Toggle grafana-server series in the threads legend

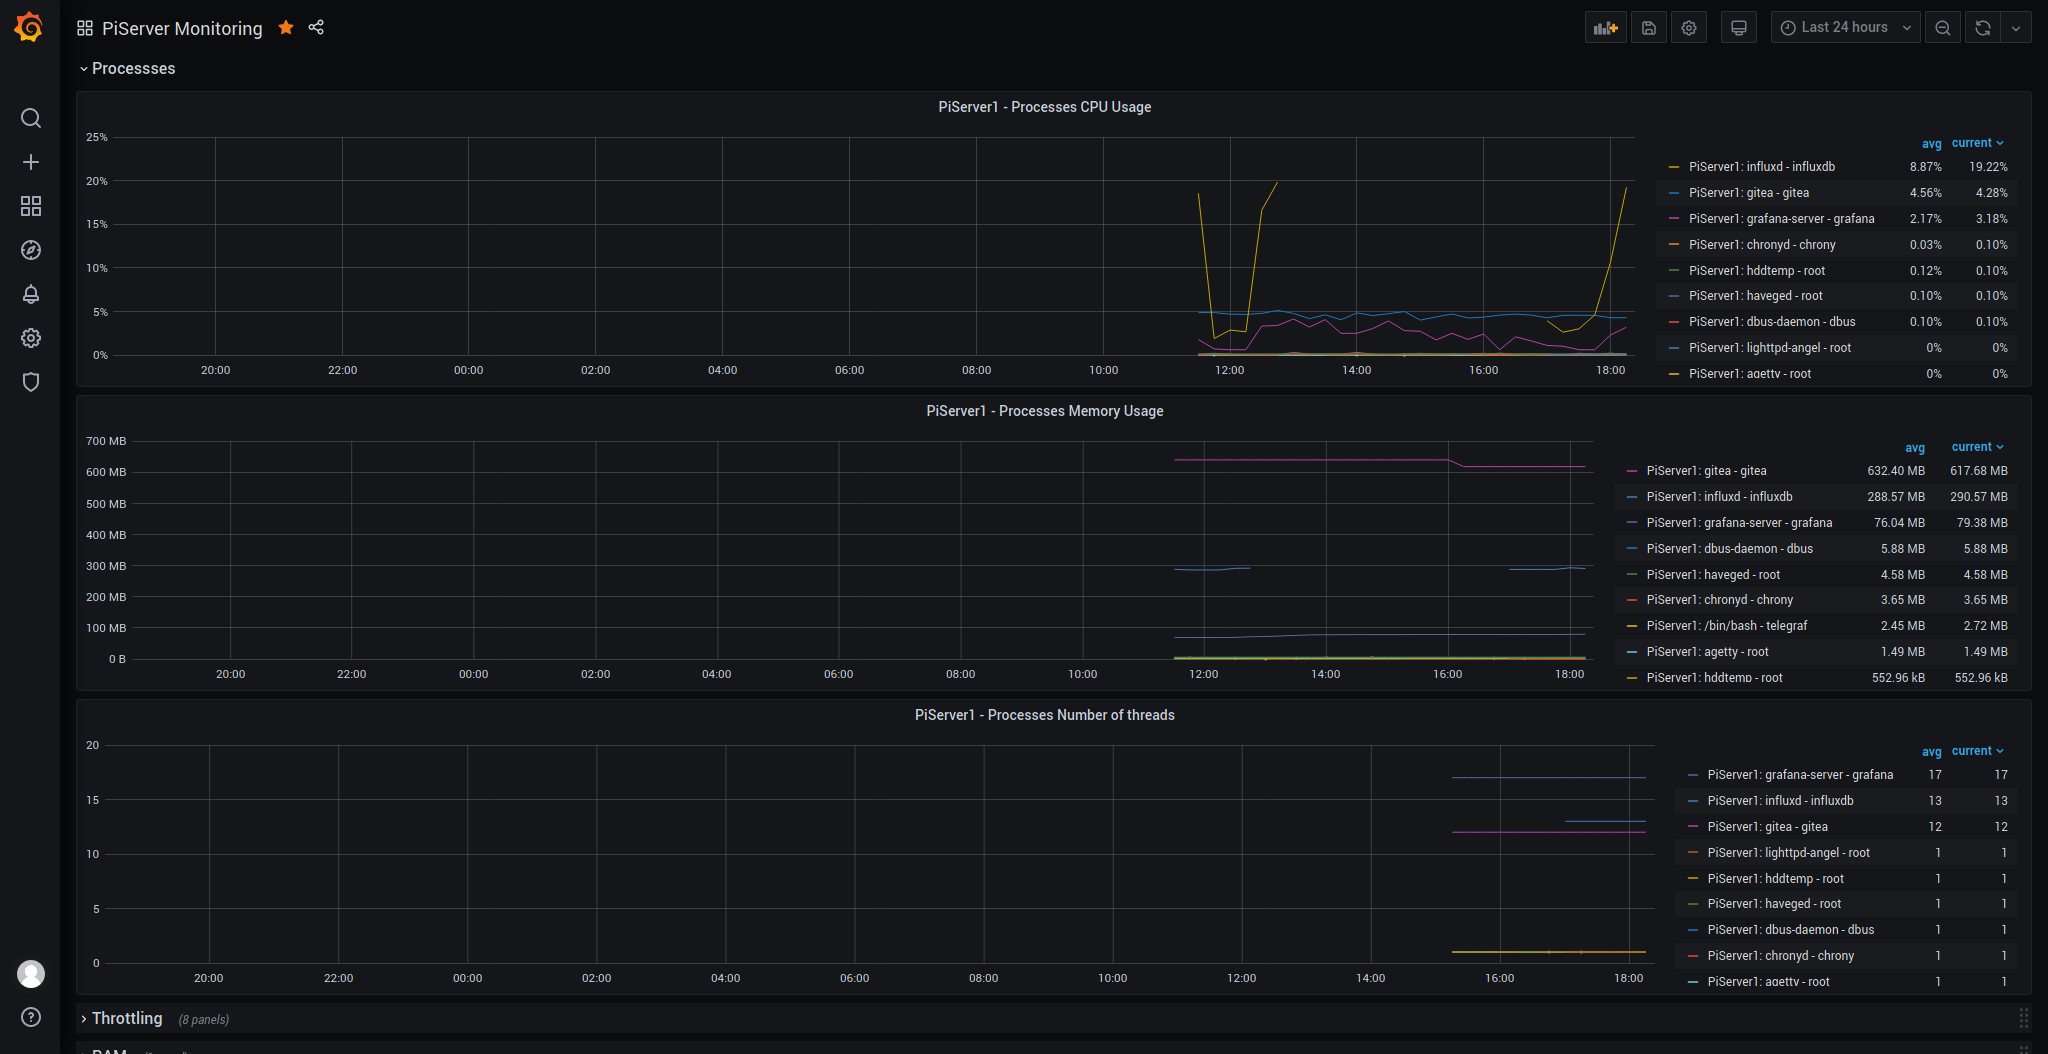click(x=1800, y=775)
